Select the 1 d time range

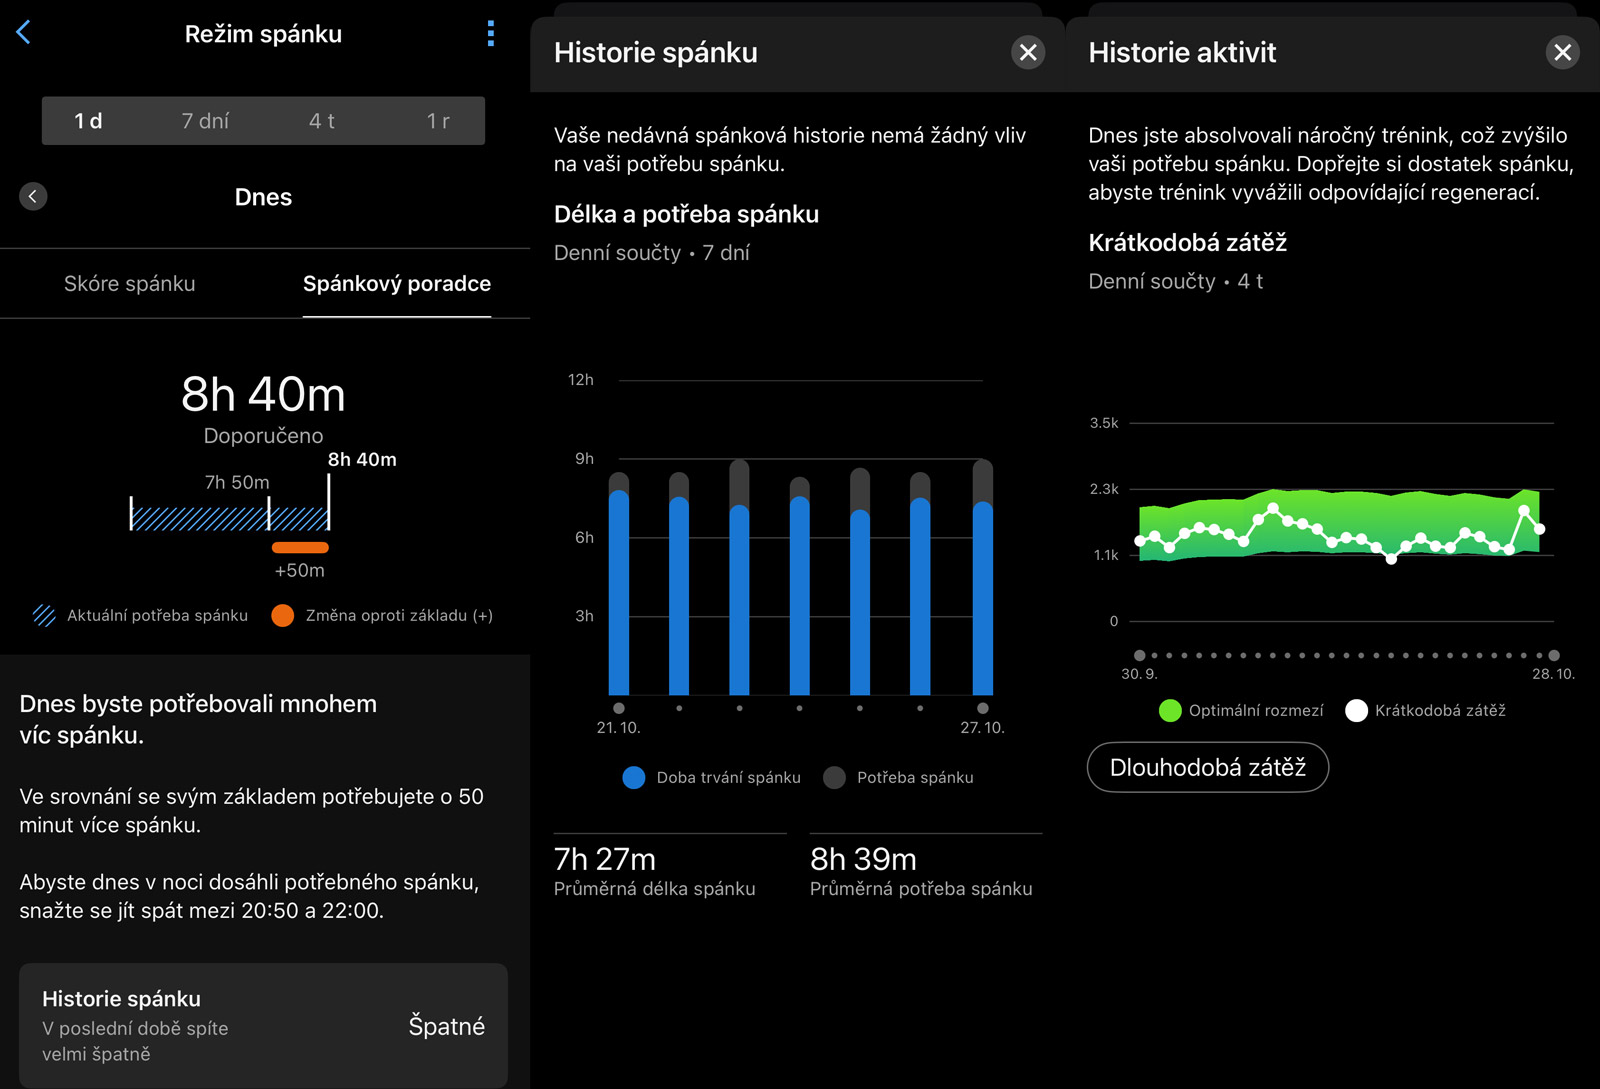(x=88, y=121)
